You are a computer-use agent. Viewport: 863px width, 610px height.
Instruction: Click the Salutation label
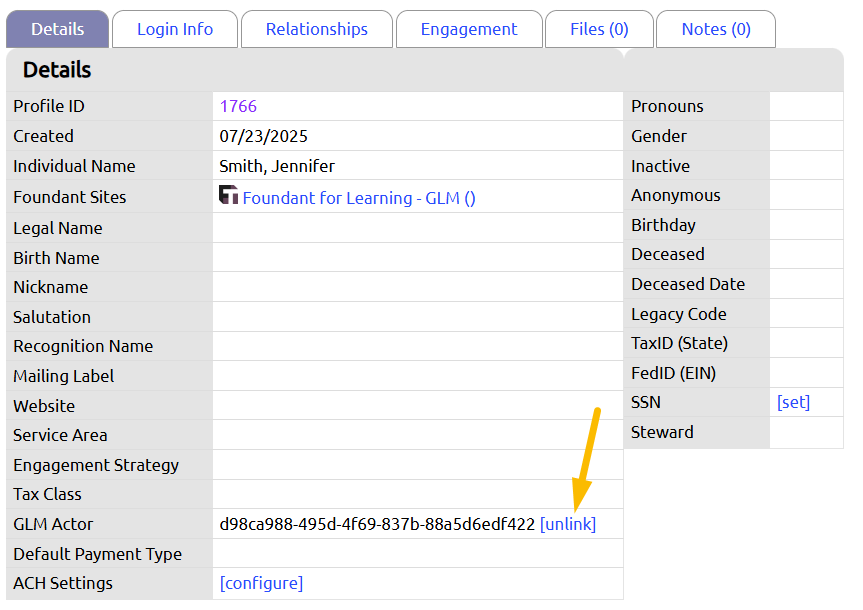[52, 317]
